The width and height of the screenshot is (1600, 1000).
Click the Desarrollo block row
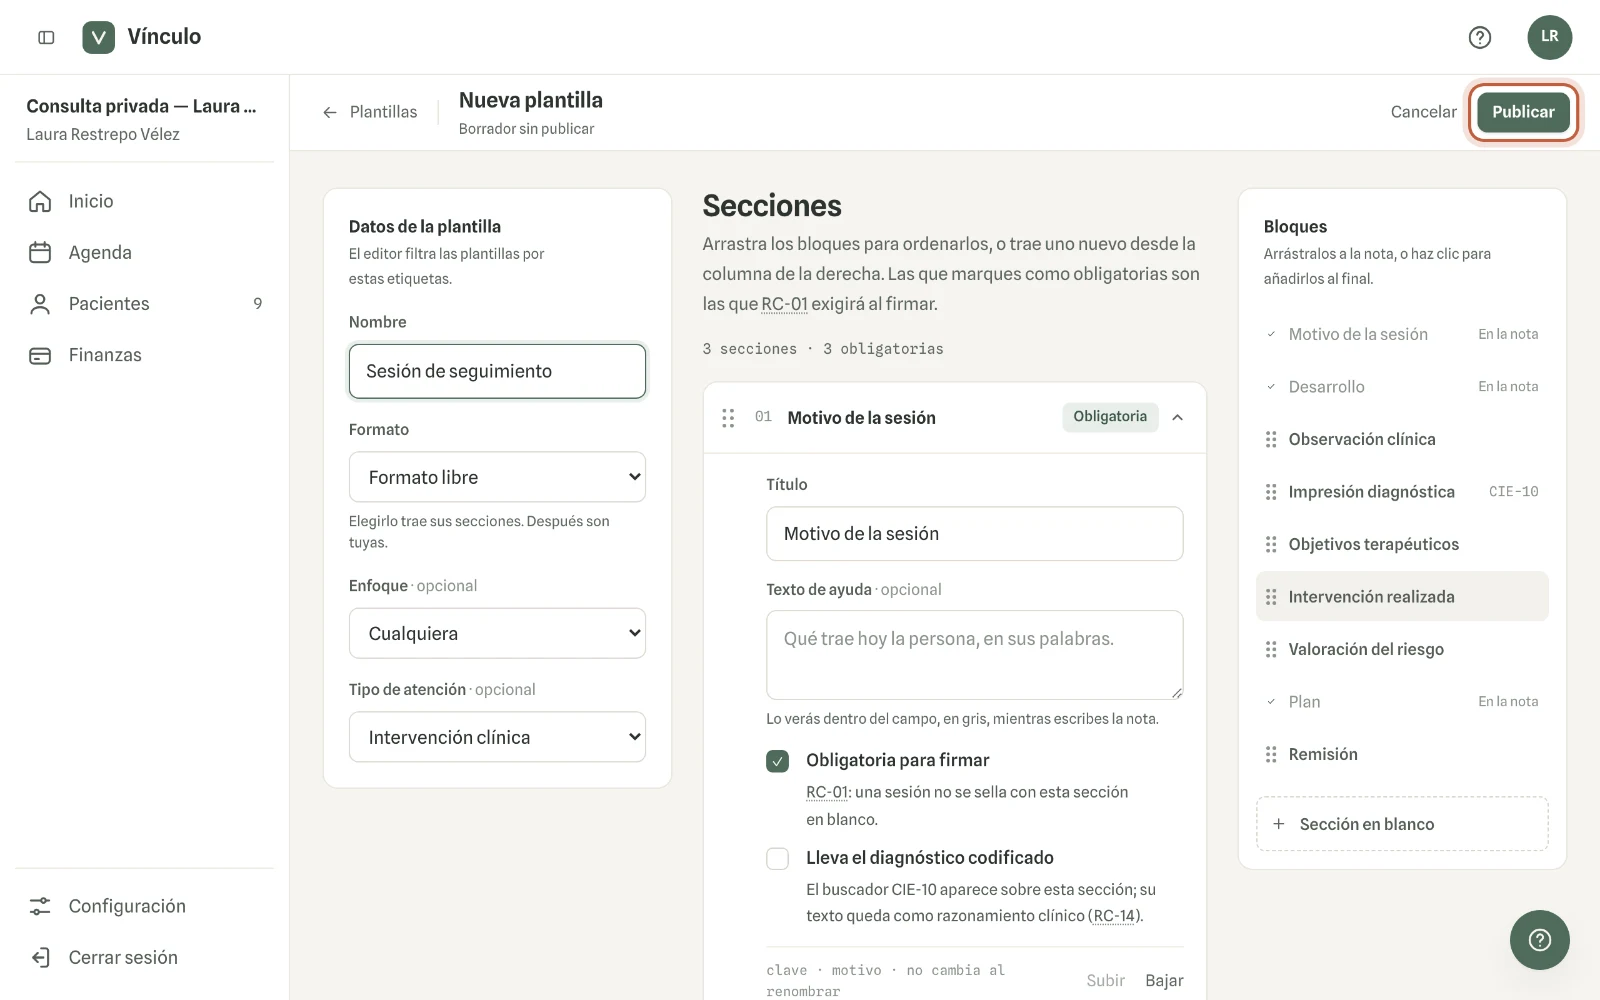(1402, 387)
